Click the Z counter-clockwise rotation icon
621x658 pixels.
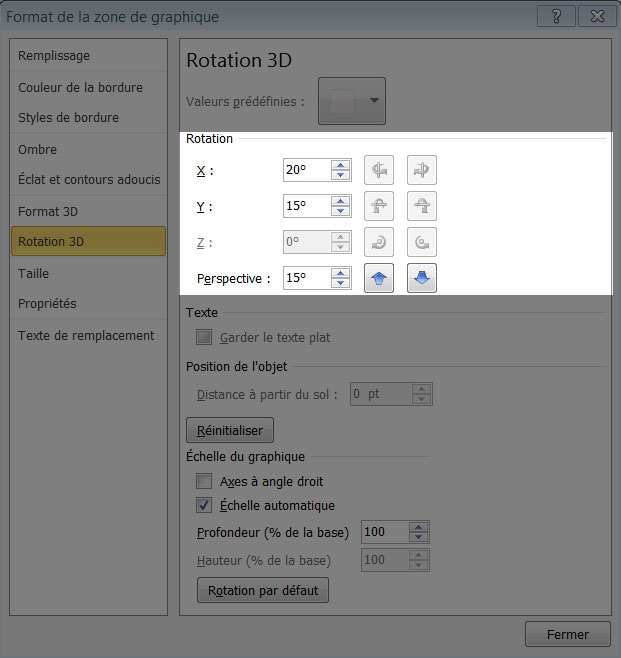point(422,242)
